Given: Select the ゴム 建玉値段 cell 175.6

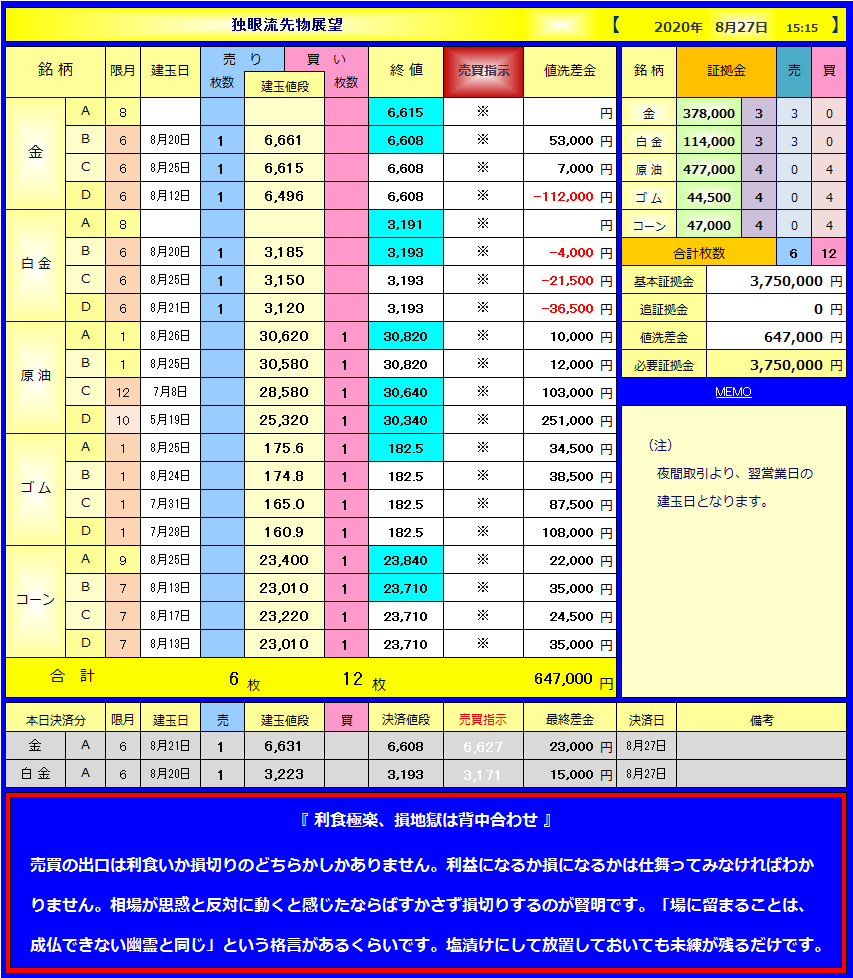Looking at the screenshot, I should click(x=284, y=448).
